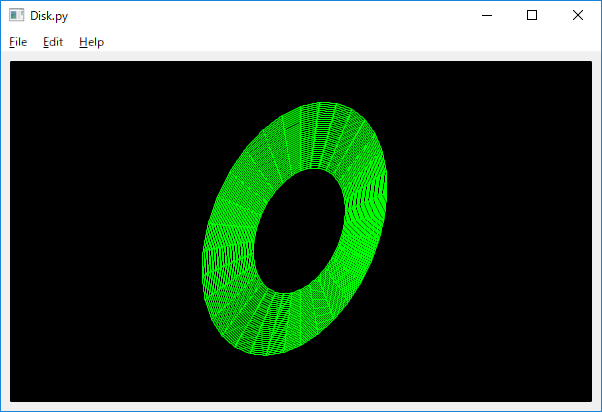Click the Disk.py window icon
Viewport: 602px width, 412px height.
click(17, 15)
